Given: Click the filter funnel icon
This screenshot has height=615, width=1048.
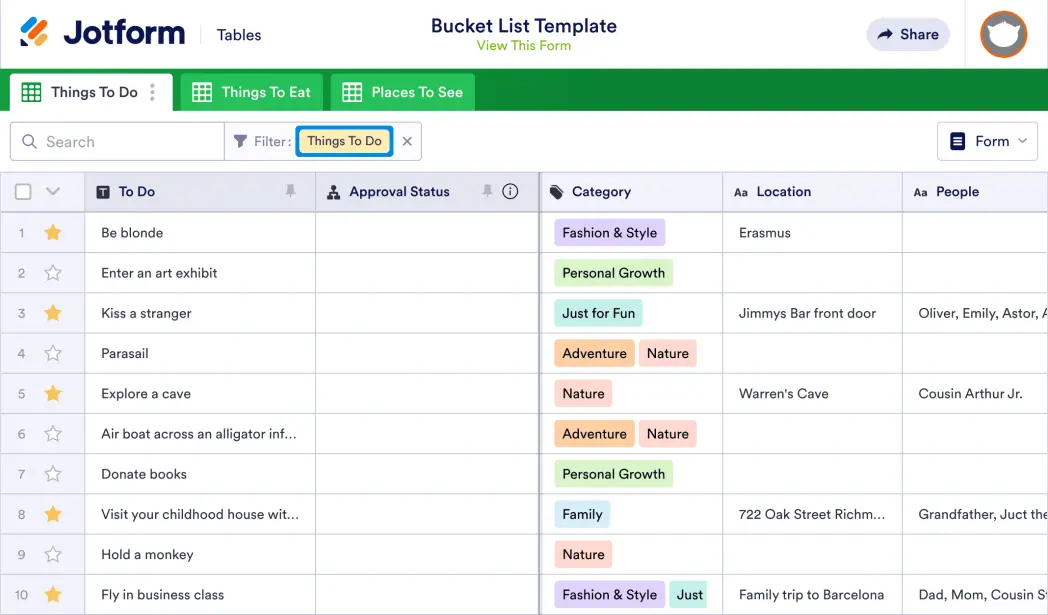Looking at the screenshot, I should click(240, 141).
